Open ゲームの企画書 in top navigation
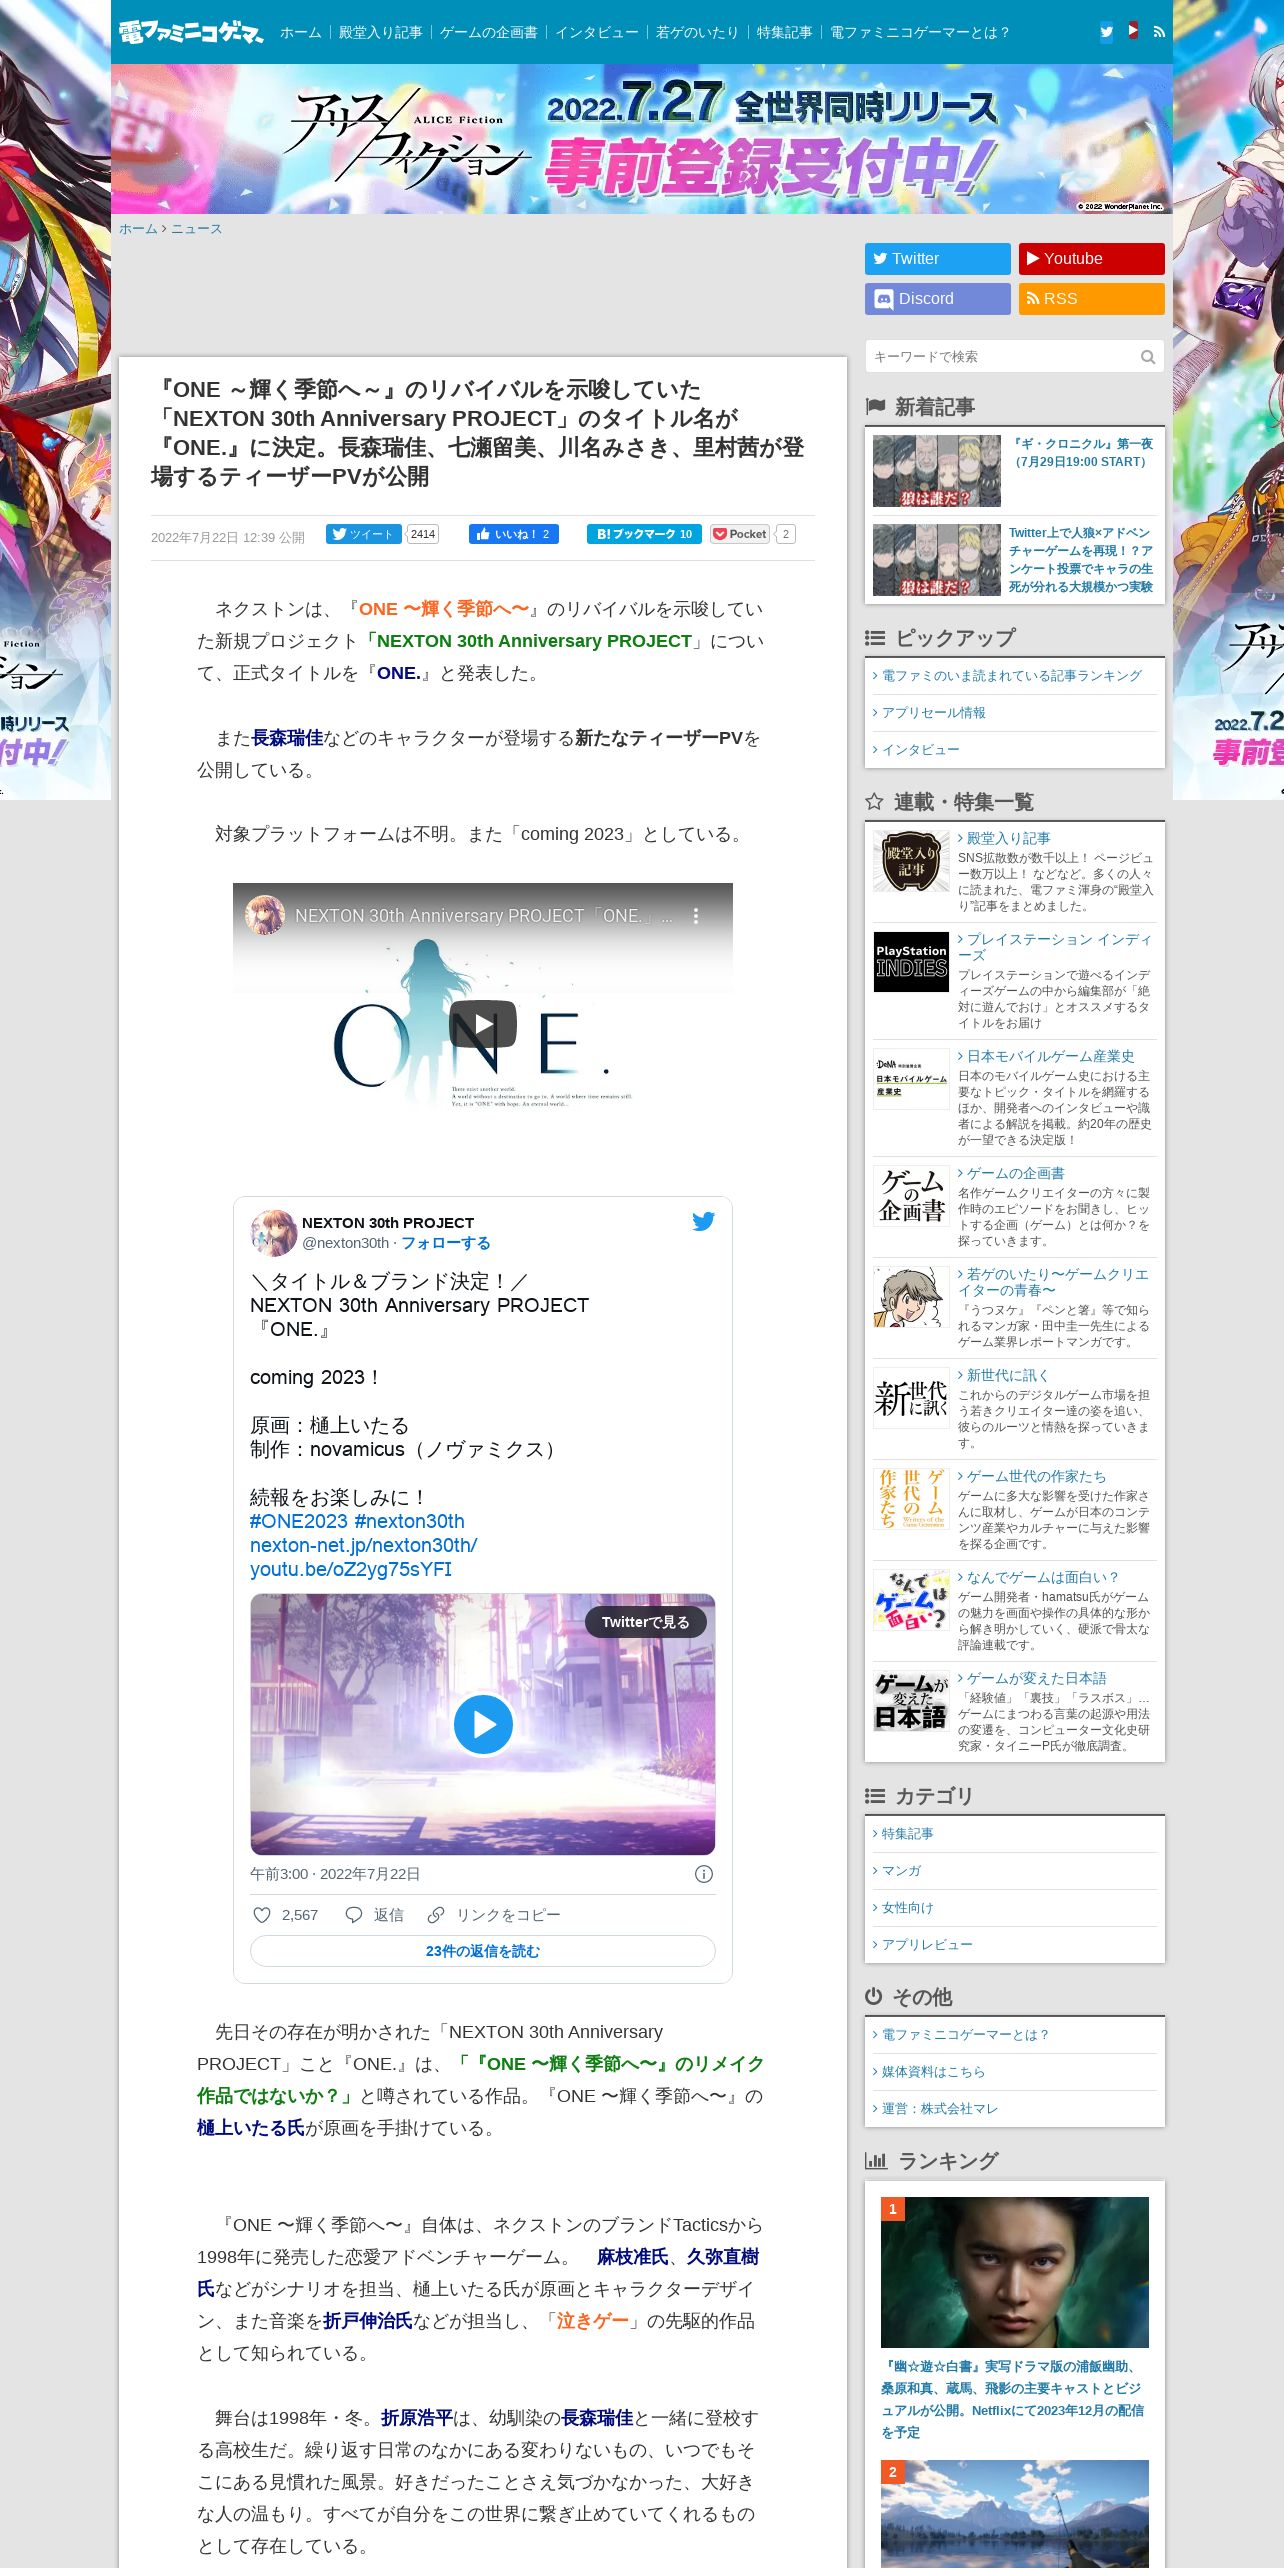Image resolution: width=1284 pixels, height=2568 pixels. click(489, 32)
